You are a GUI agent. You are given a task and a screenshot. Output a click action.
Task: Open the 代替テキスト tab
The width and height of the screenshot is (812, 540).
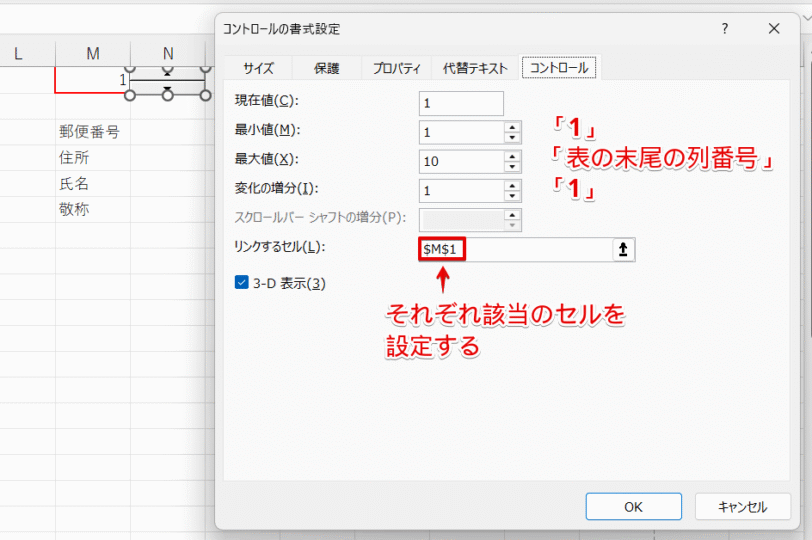(475, 68)
